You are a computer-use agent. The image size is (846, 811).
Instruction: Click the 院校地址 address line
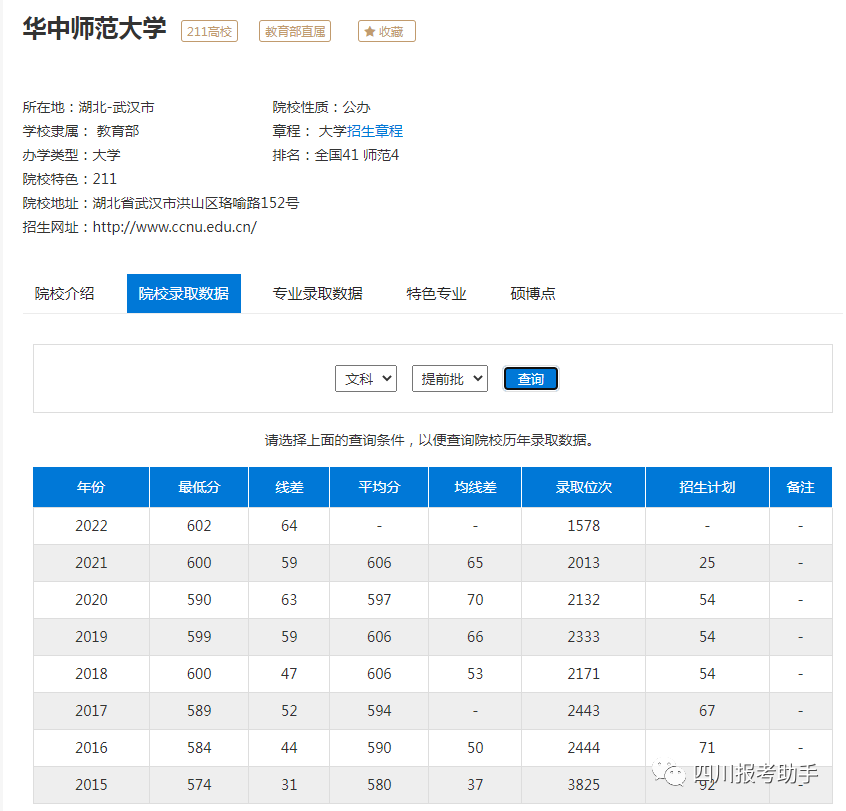(x=161, y=203)
